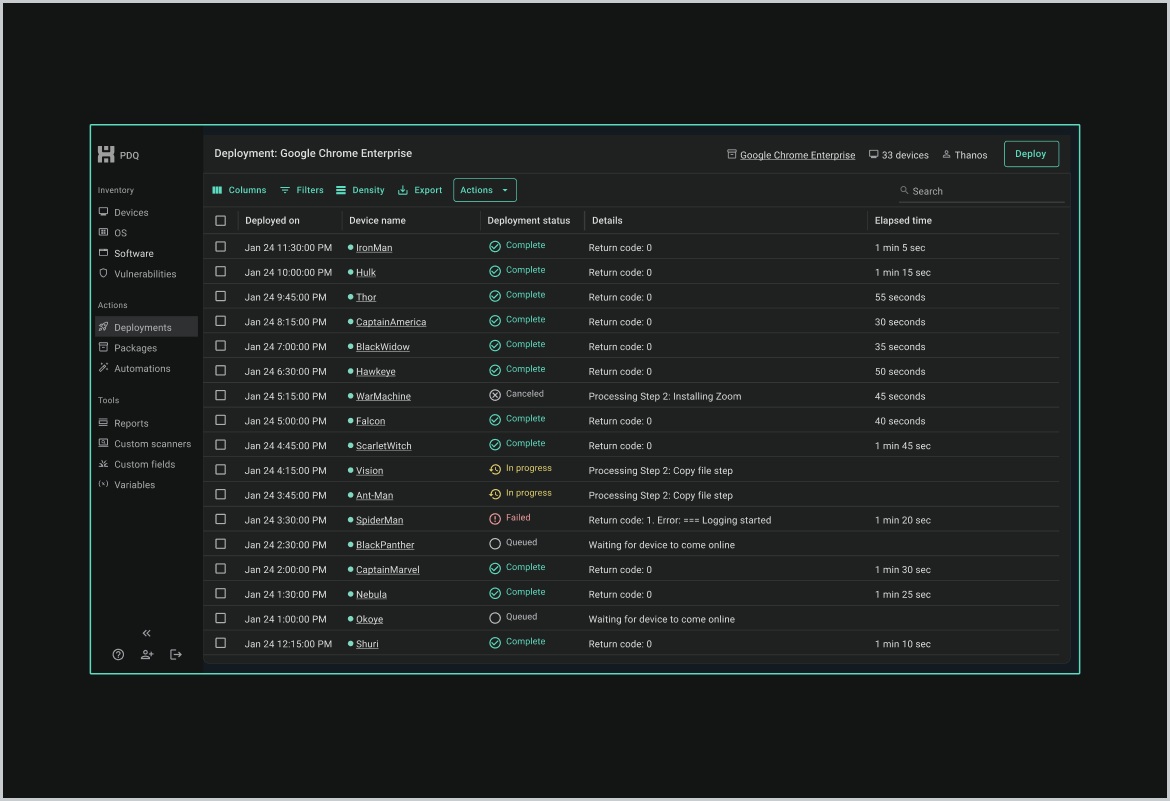Screen dimensions: 1170x801
Task: Check the Shuri row checkbox
Action: tap(220, 643)
